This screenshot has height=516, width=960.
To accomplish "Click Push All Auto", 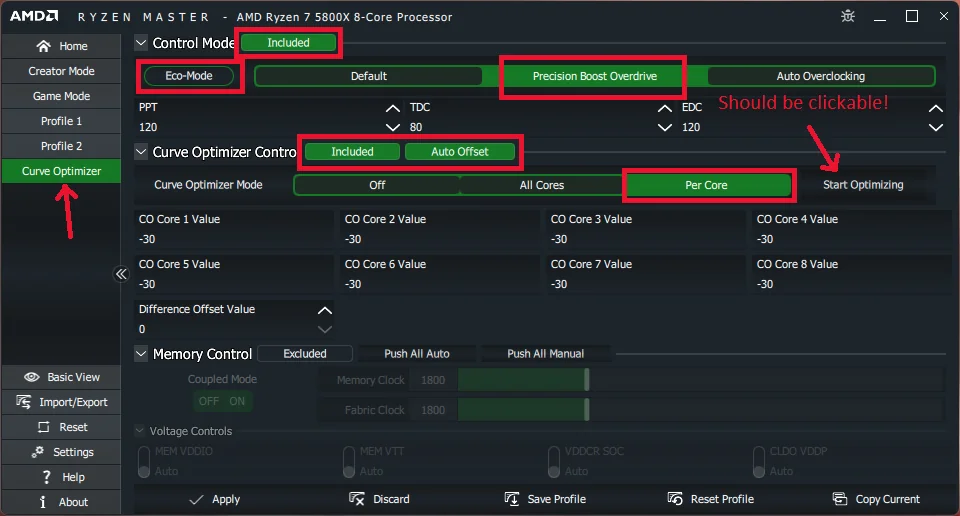I will coord(417,353).
